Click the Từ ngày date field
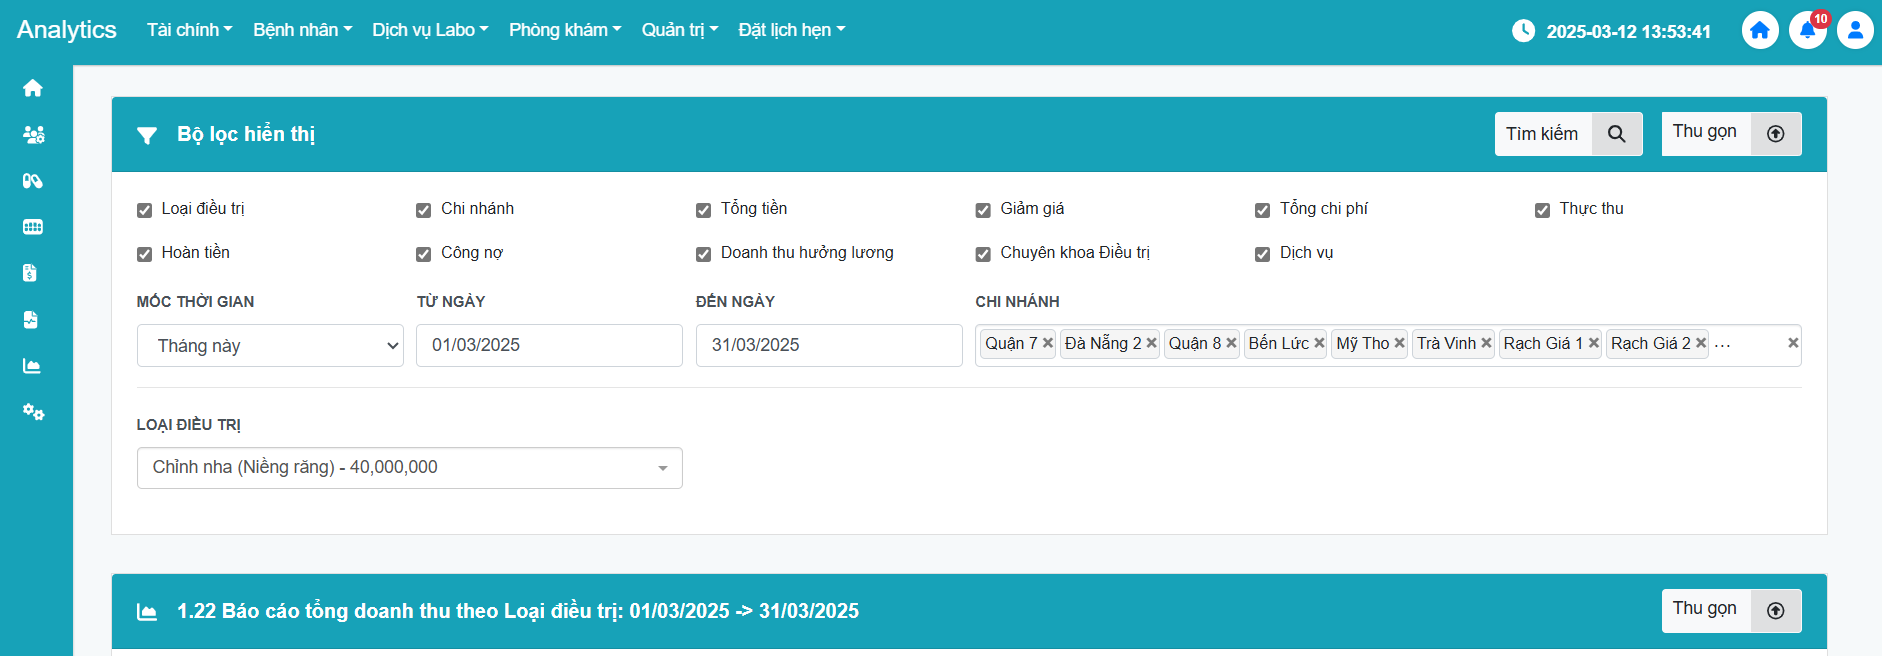The image size is (1882, 656). pyautogui.click(x=549, y=345)
